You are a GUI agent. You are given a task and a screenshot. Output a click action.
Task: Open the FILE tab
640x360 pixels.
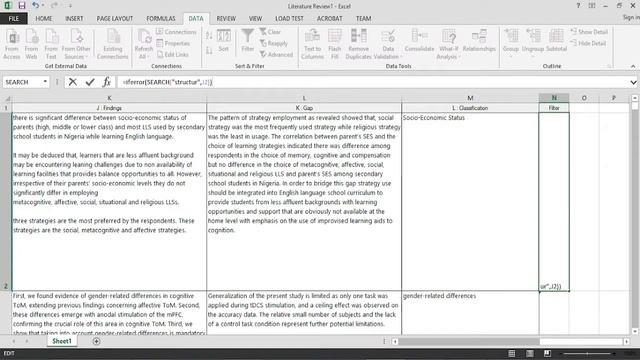[x=14, y=18]
